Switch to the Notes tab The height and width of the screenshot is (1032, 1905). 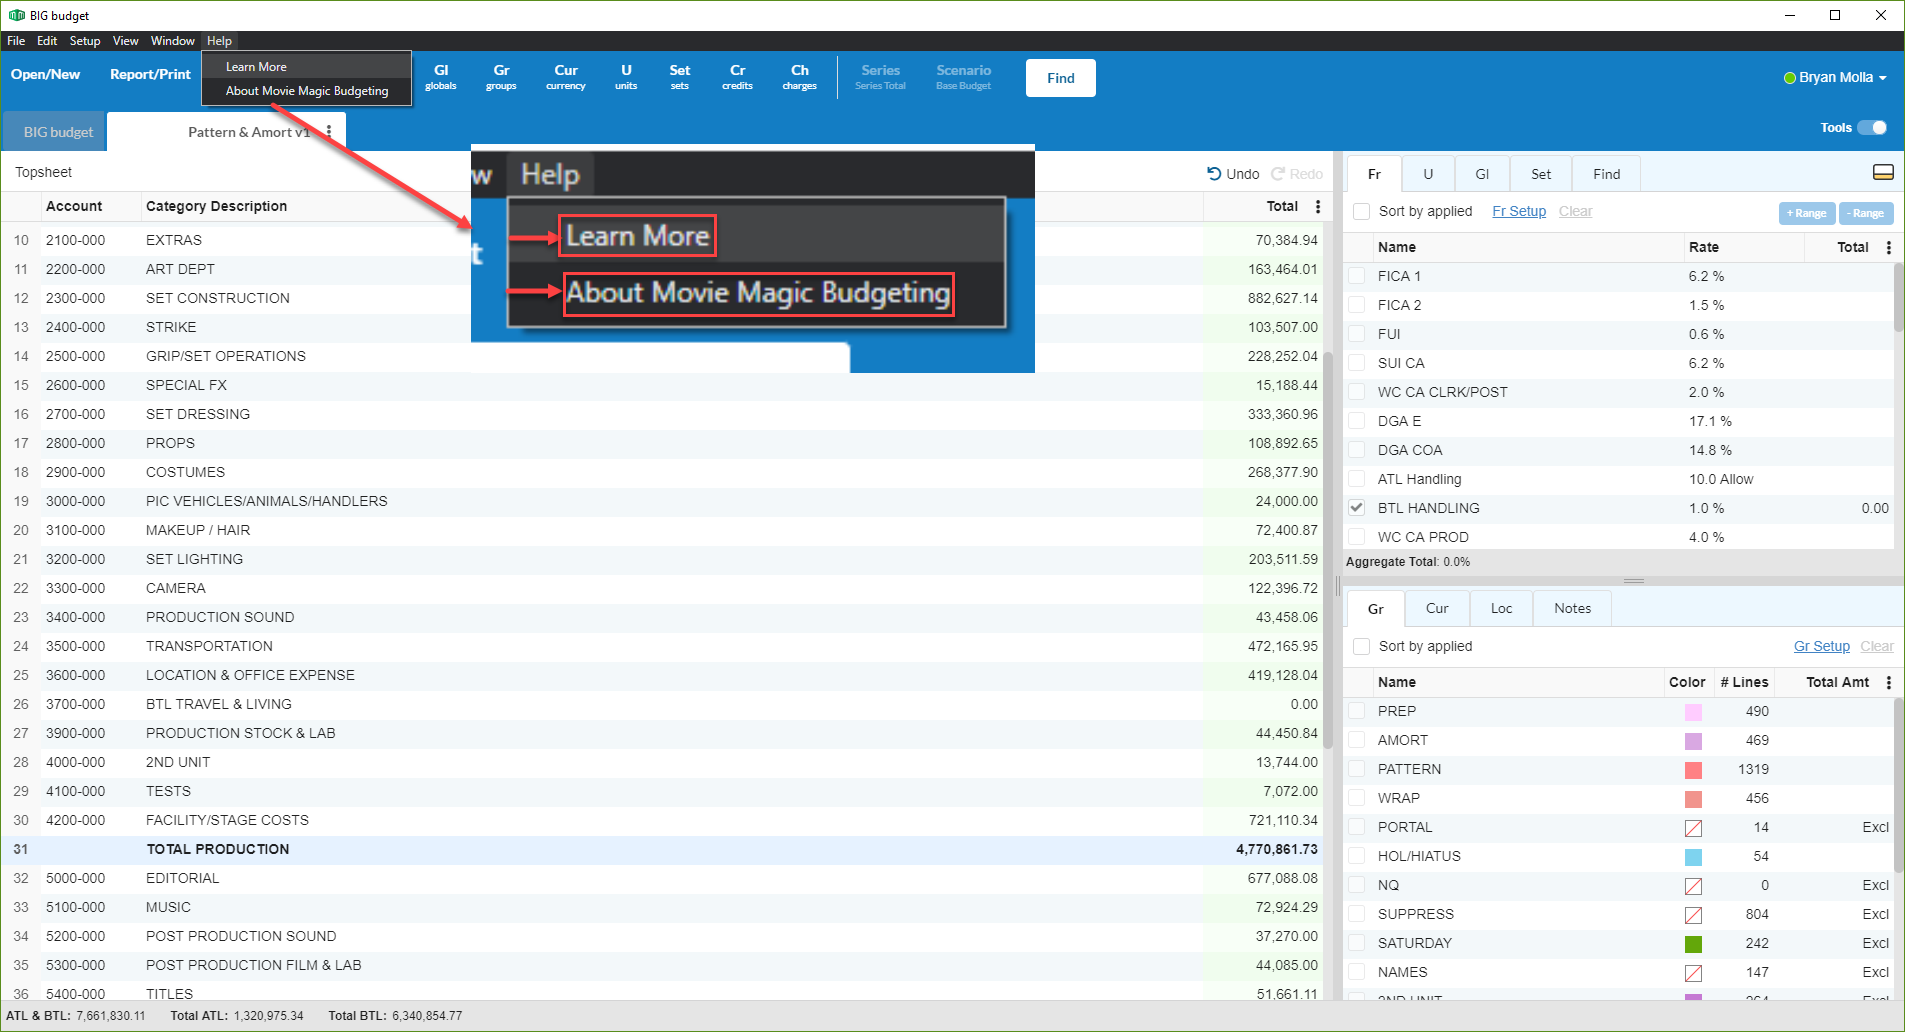(1572, 608)
